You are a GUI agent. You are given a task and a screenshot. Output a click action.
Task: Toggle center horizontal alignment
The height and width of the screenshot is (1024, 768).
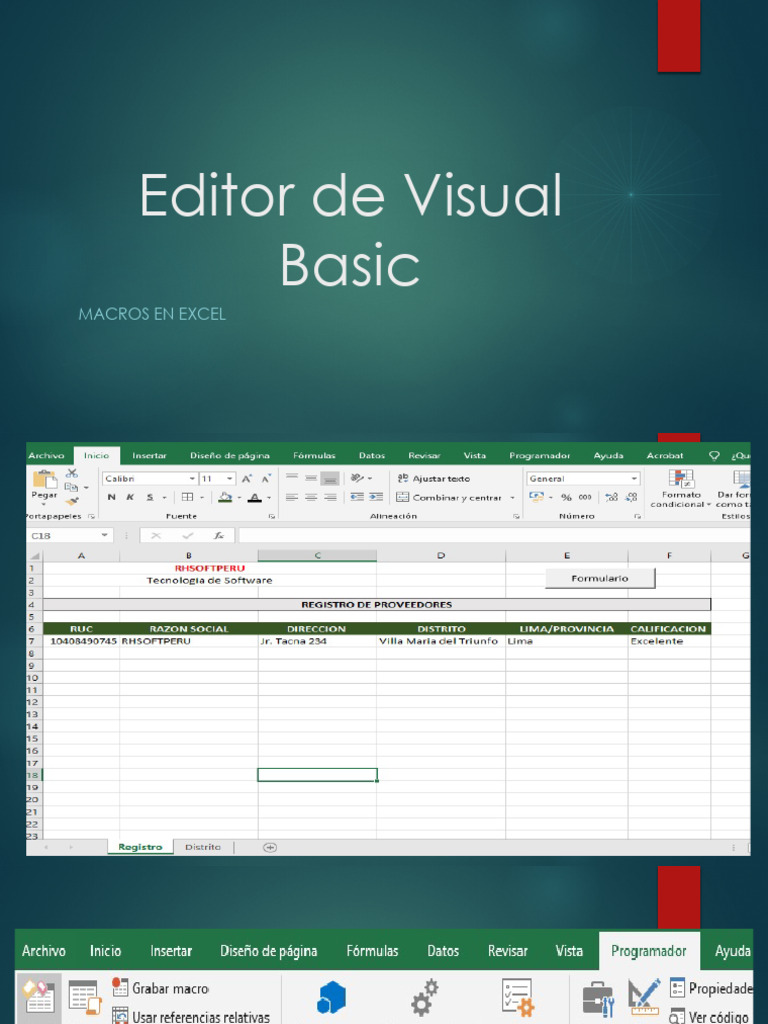[x=312, y=497]
